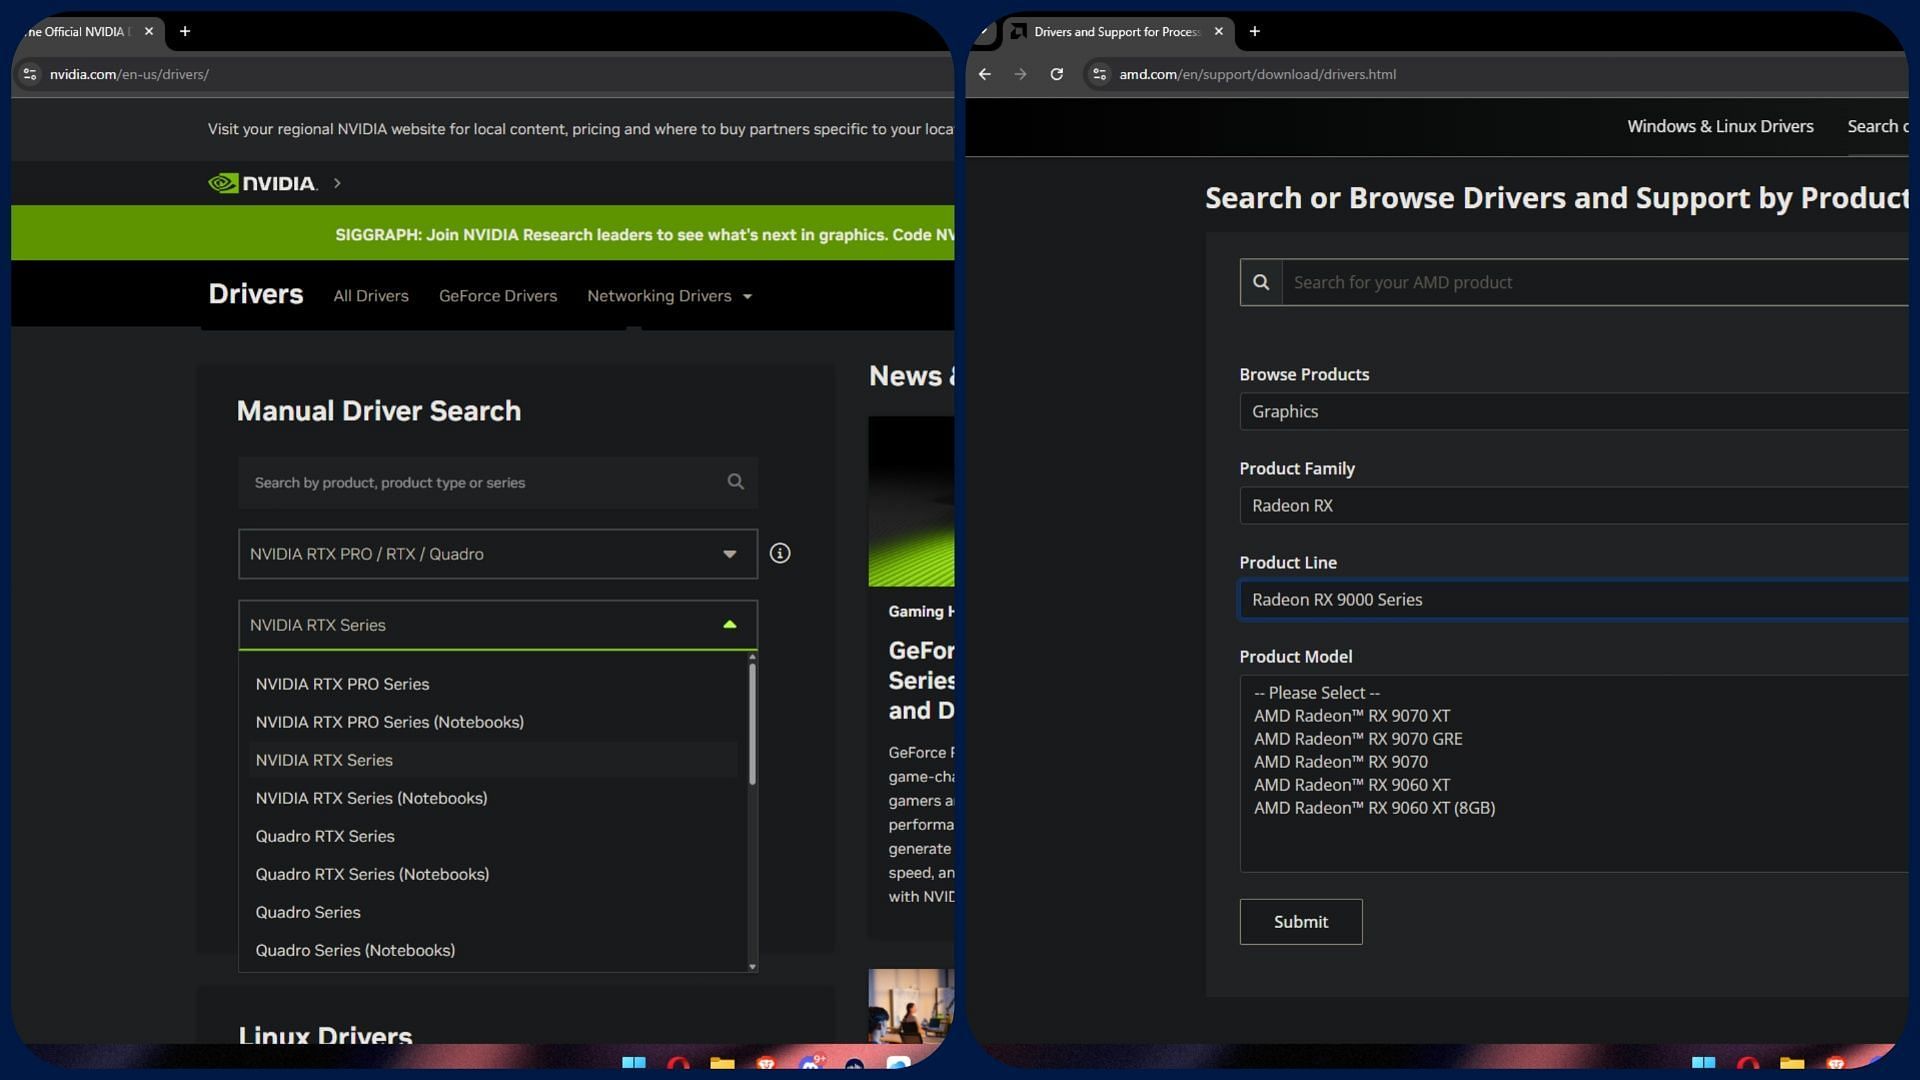Collapse the NVIDIA RTX Series dropdown
Image resolution: width=1920 pixels, height=1080 pixels.
pos(729,625)
